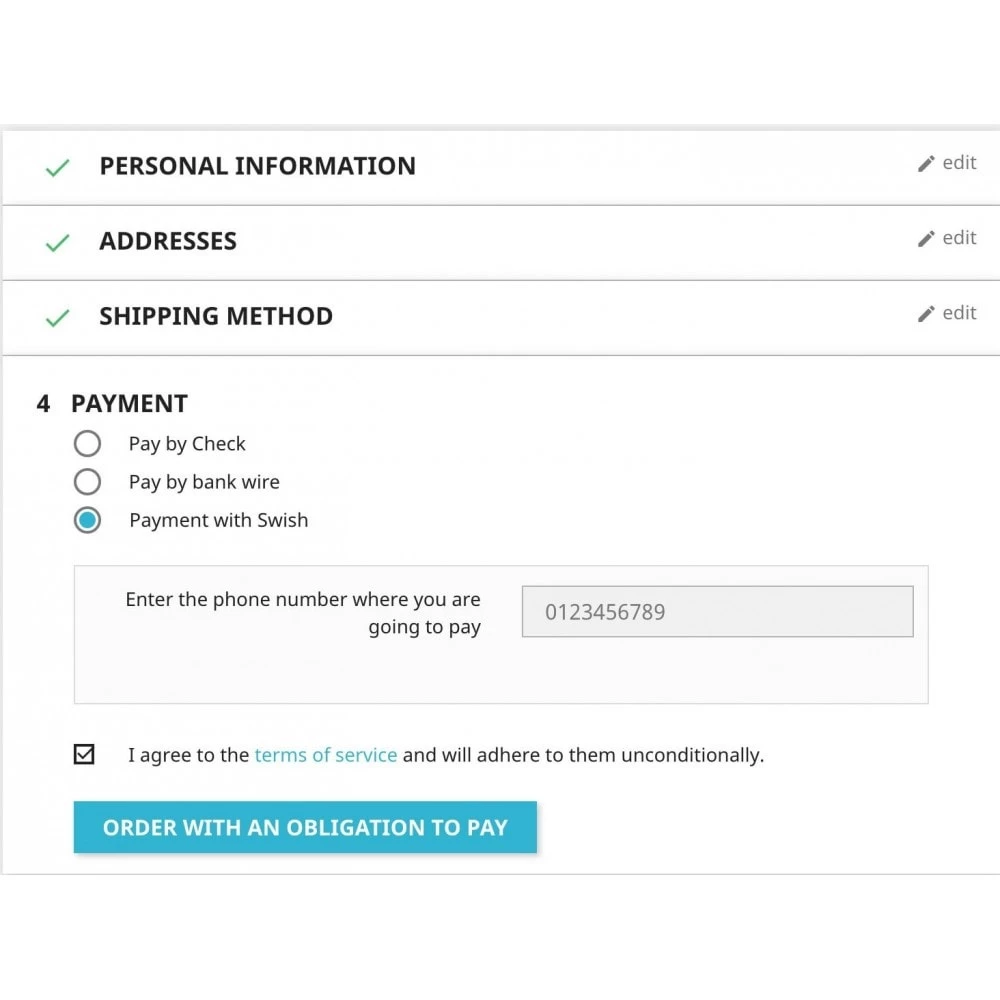This screenshot has width=1000, height=1000.
Task: Click the green checkmark next to Shipping Method
Action: click(57, 318)
